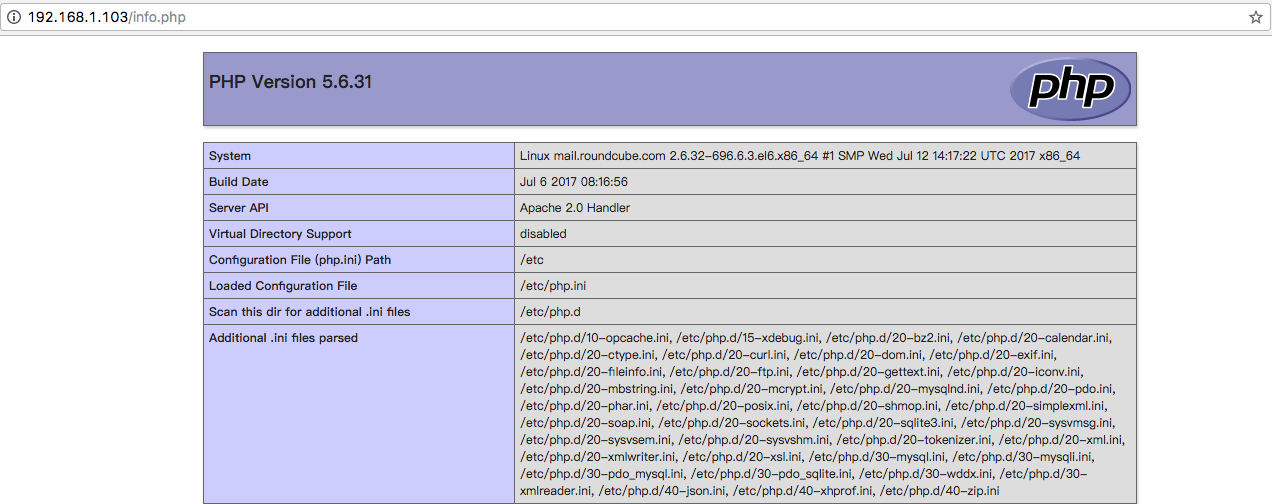Click the /etc/php.ini value
Screen dimensions: 1272x504
[553, 286]
